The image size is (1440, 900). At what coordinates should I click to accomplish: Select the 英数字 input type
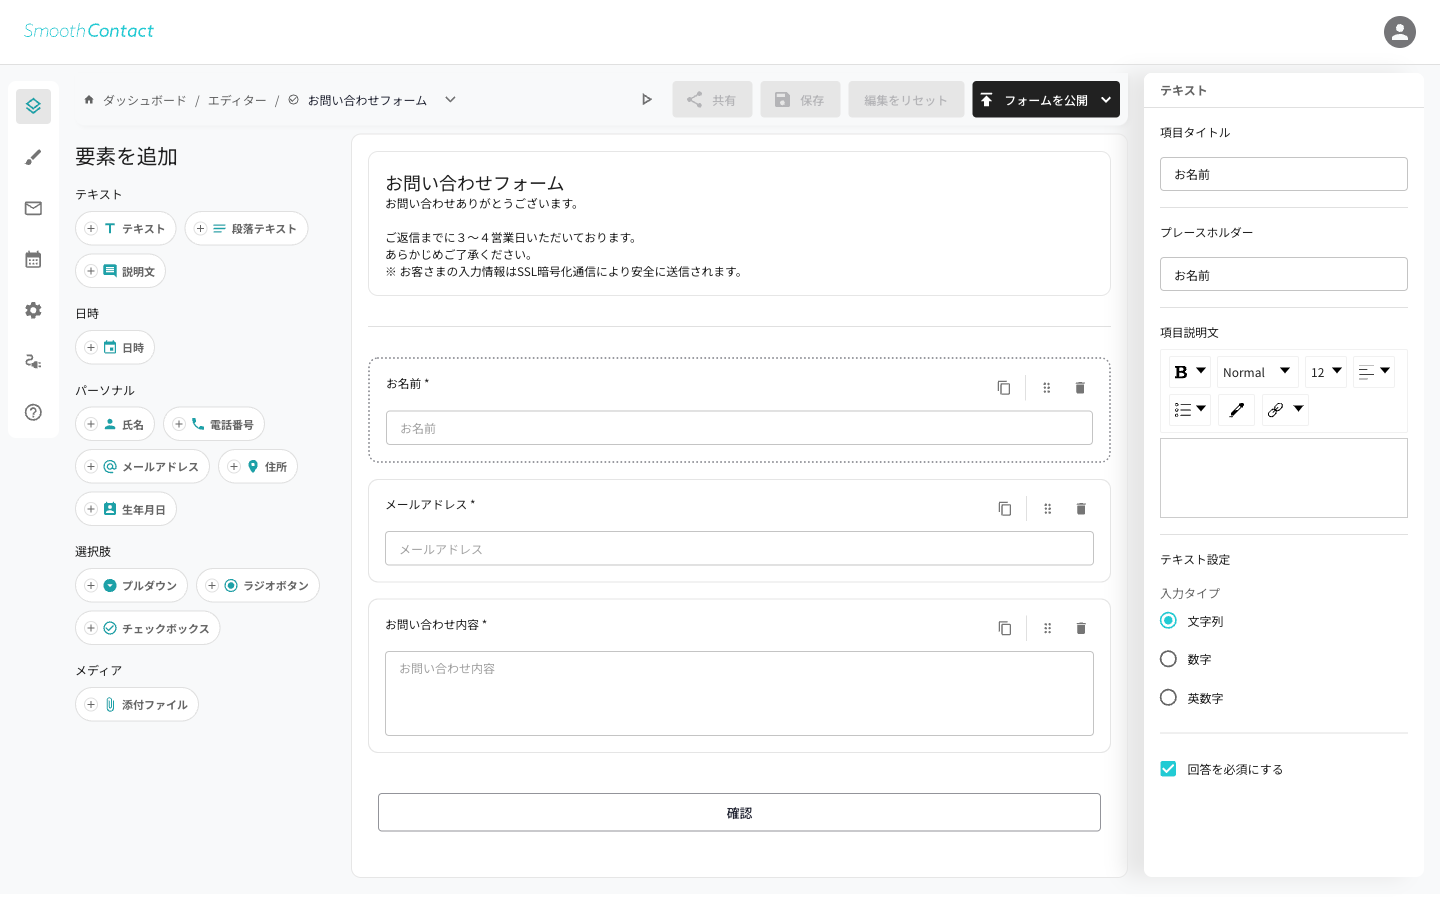point(1168,698)
